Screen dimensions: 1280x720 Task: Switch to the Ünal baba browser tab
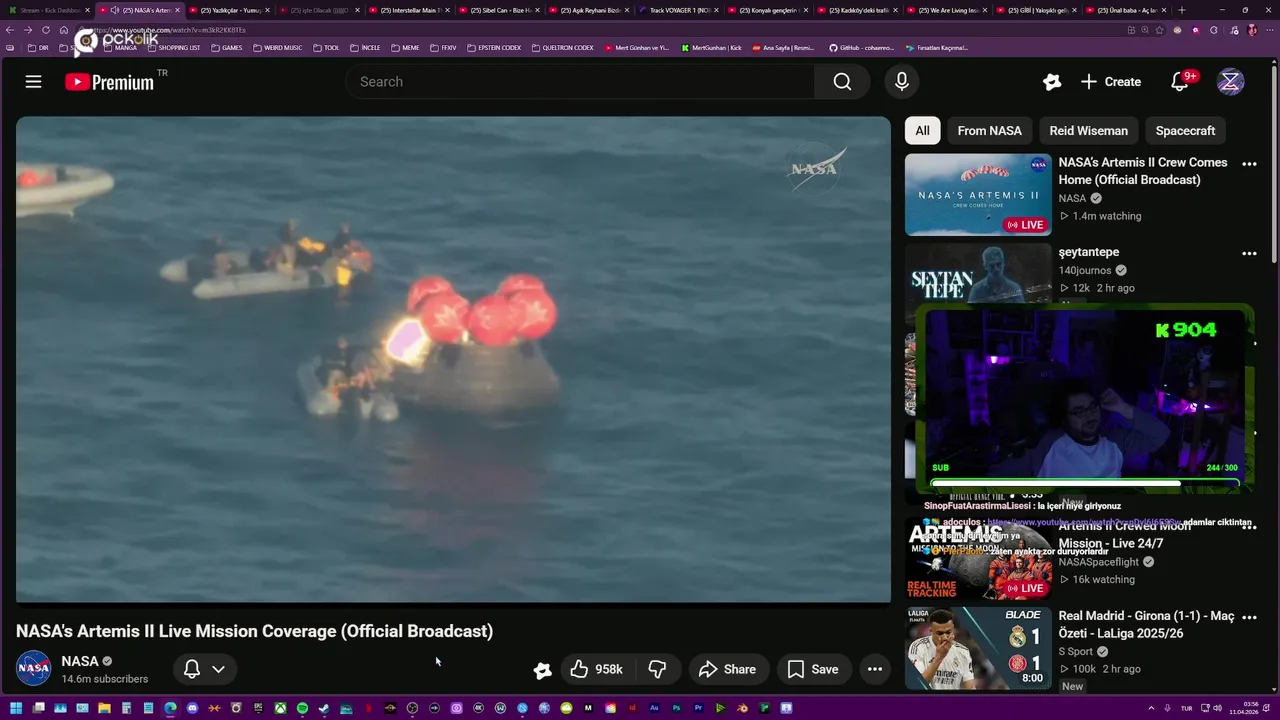click(x=1126, y=10)
